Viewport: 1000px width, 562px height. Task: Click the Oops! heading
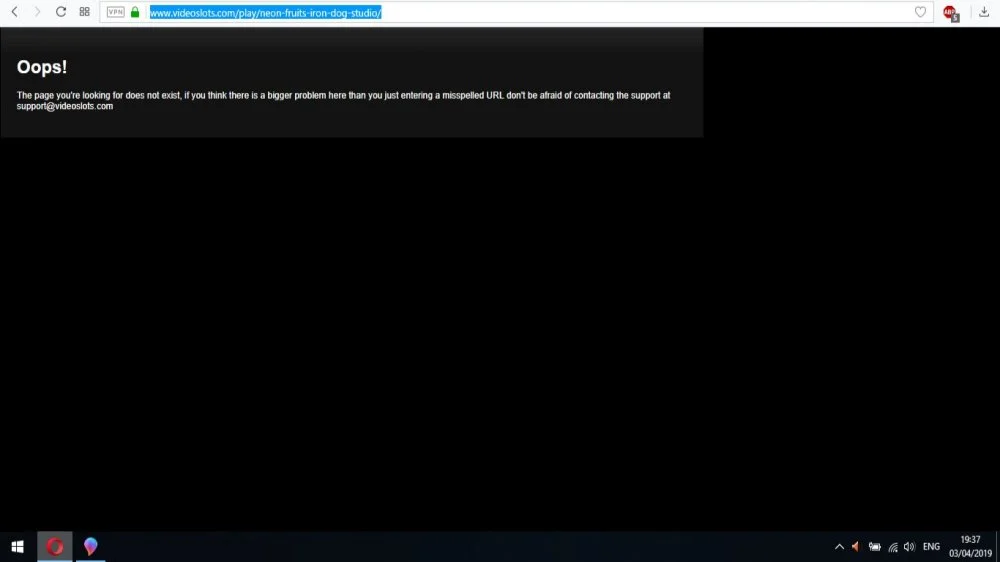(42, 67)
